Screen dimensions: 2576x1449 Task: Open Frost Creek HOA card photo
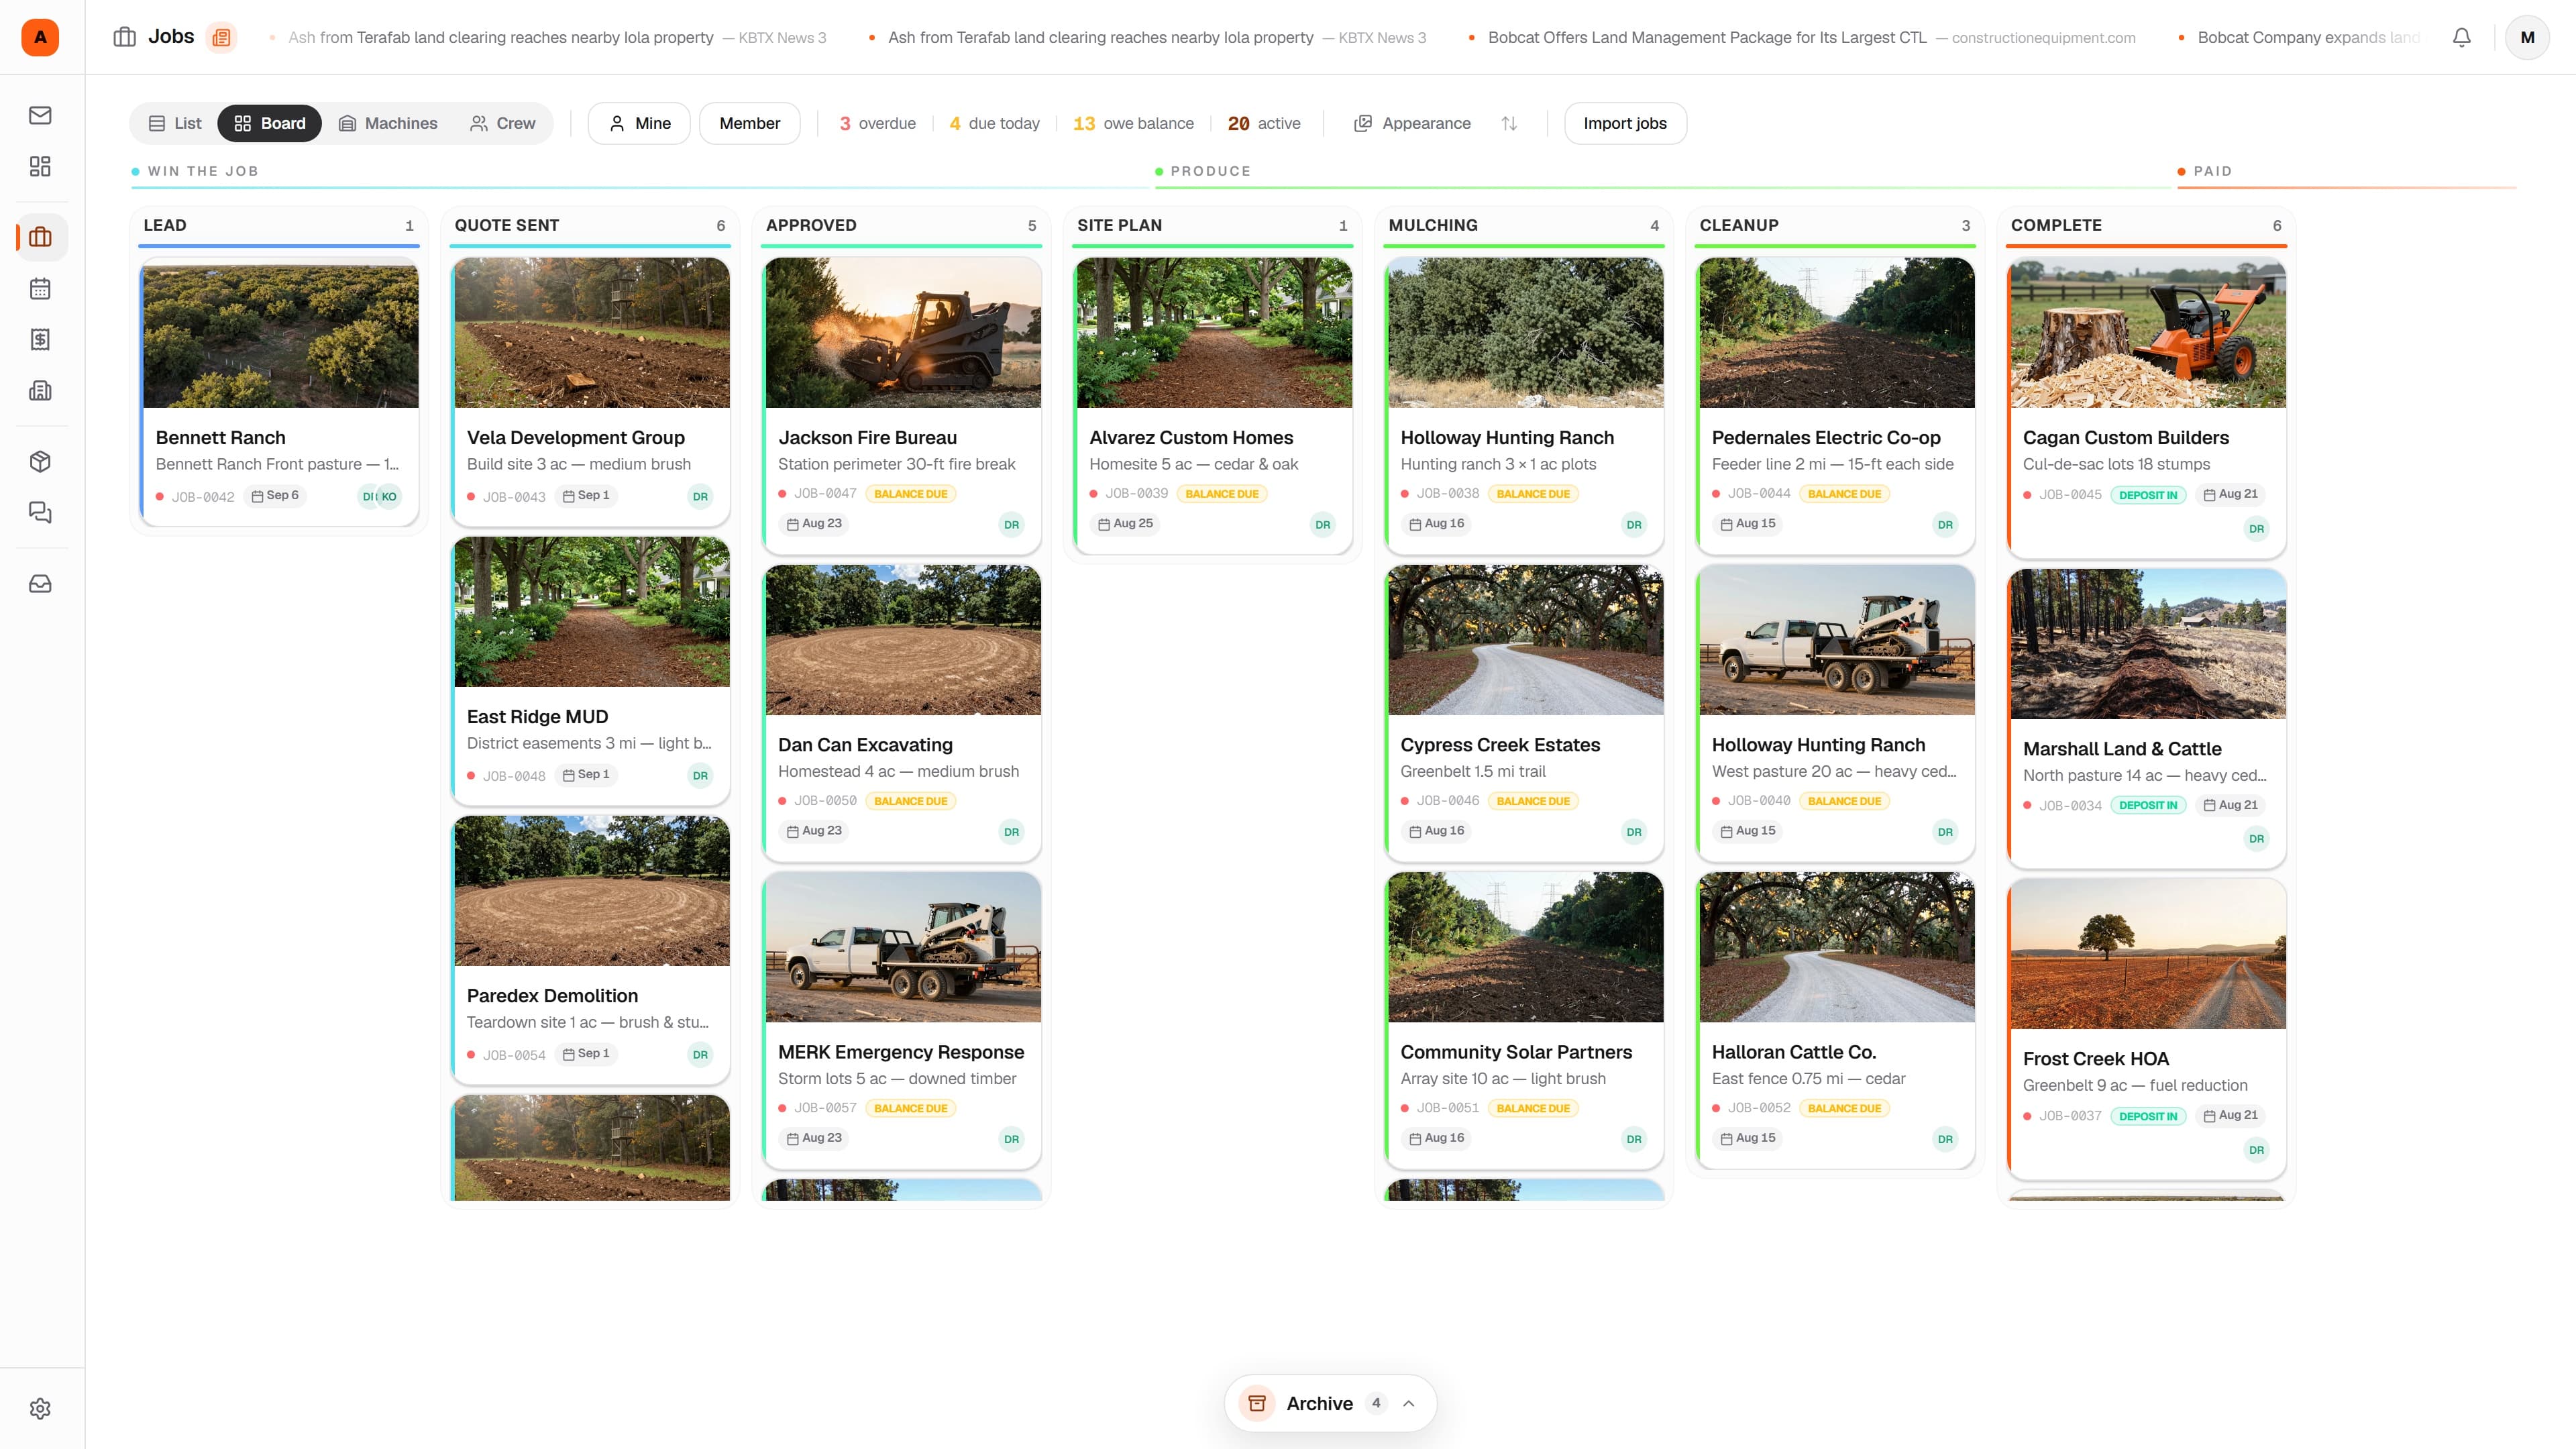(x=2148, y=954)
